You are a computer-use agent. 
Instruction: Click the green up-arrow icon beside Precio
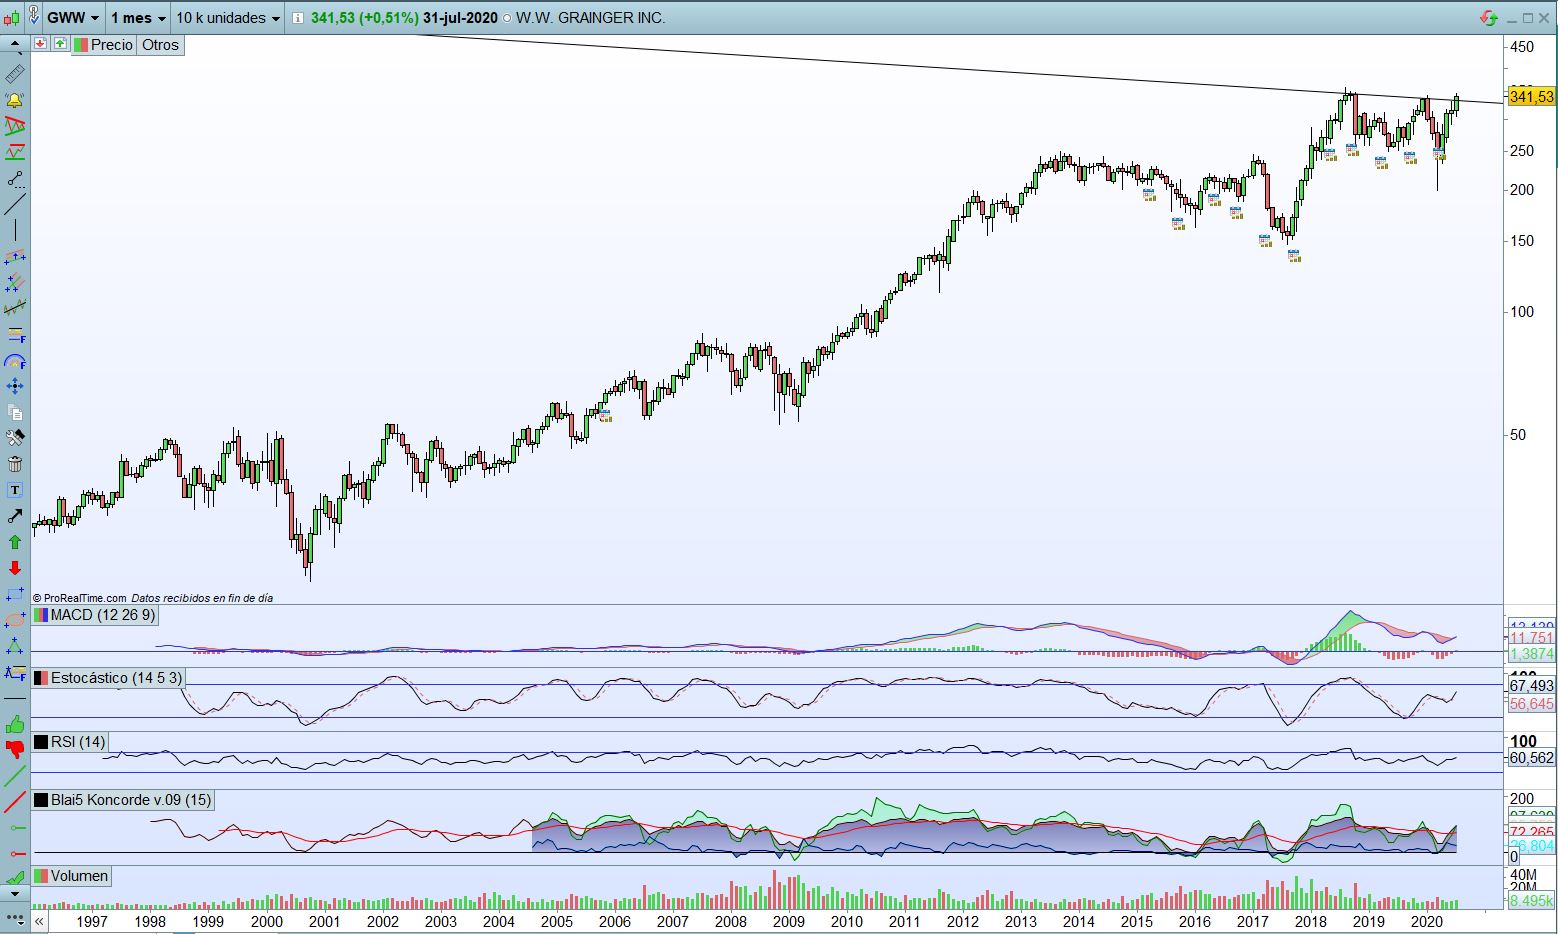60,44
